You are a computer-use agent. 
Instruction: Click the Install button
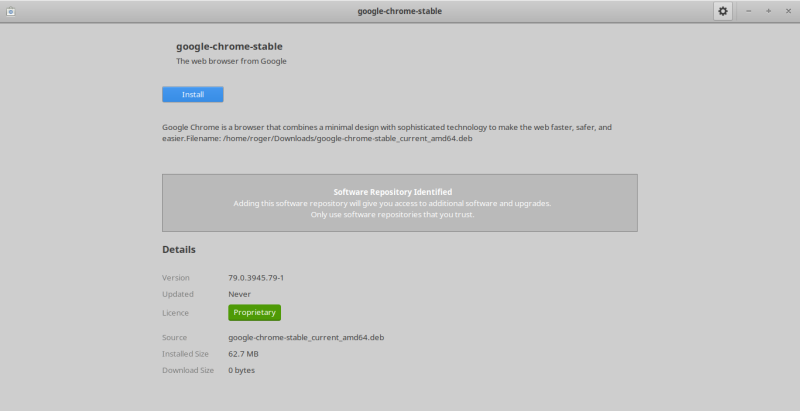[192, 94]
